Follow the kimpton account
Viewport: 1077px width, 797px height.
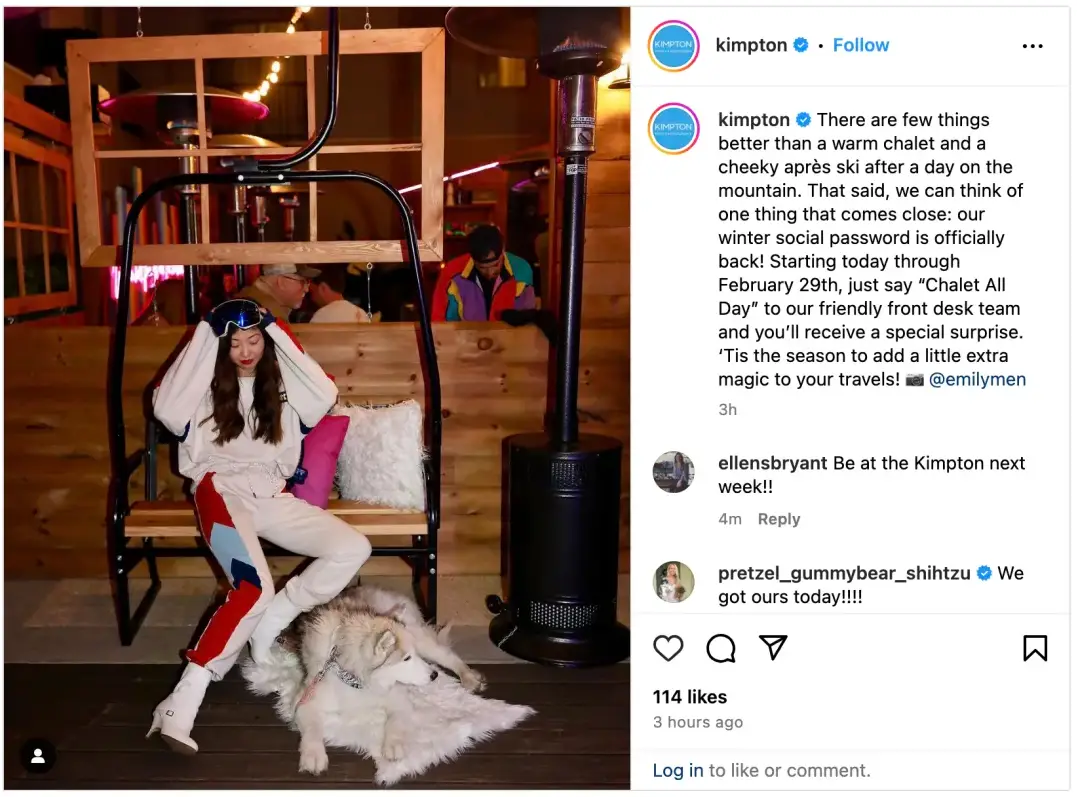pos(861,45)
